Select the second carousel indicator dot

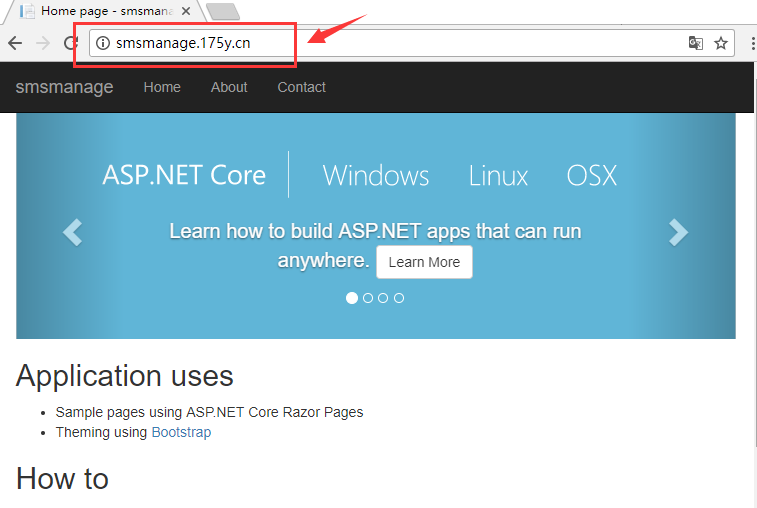pos(368,298)
